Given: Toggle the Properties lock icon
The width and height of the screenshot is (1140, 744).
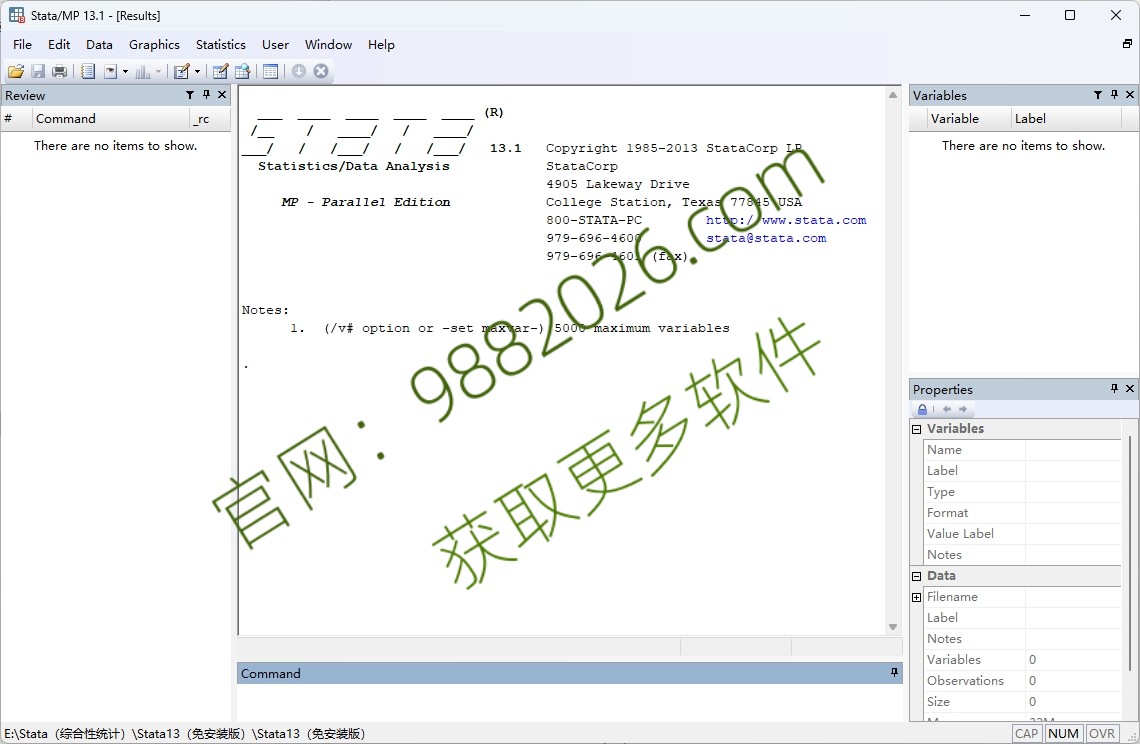Looking at the screenshot, I should click(x=923, y=409).
